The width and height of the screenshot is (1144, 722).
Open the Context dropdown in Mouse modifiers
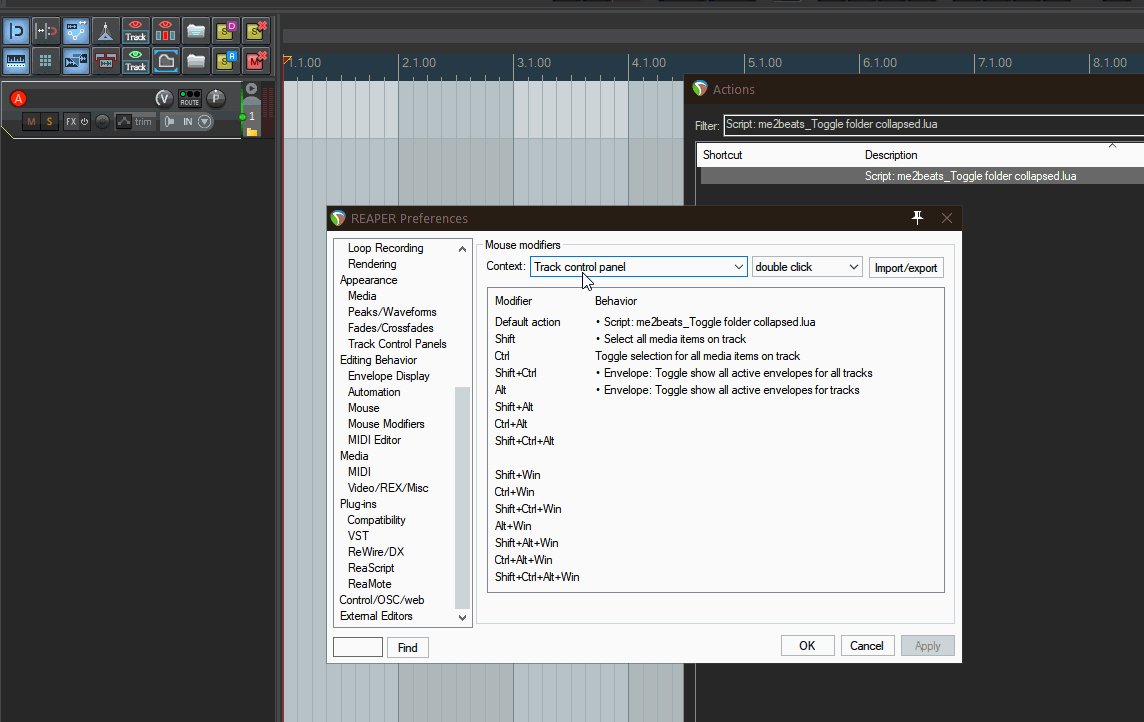click(x=638, y=267)
